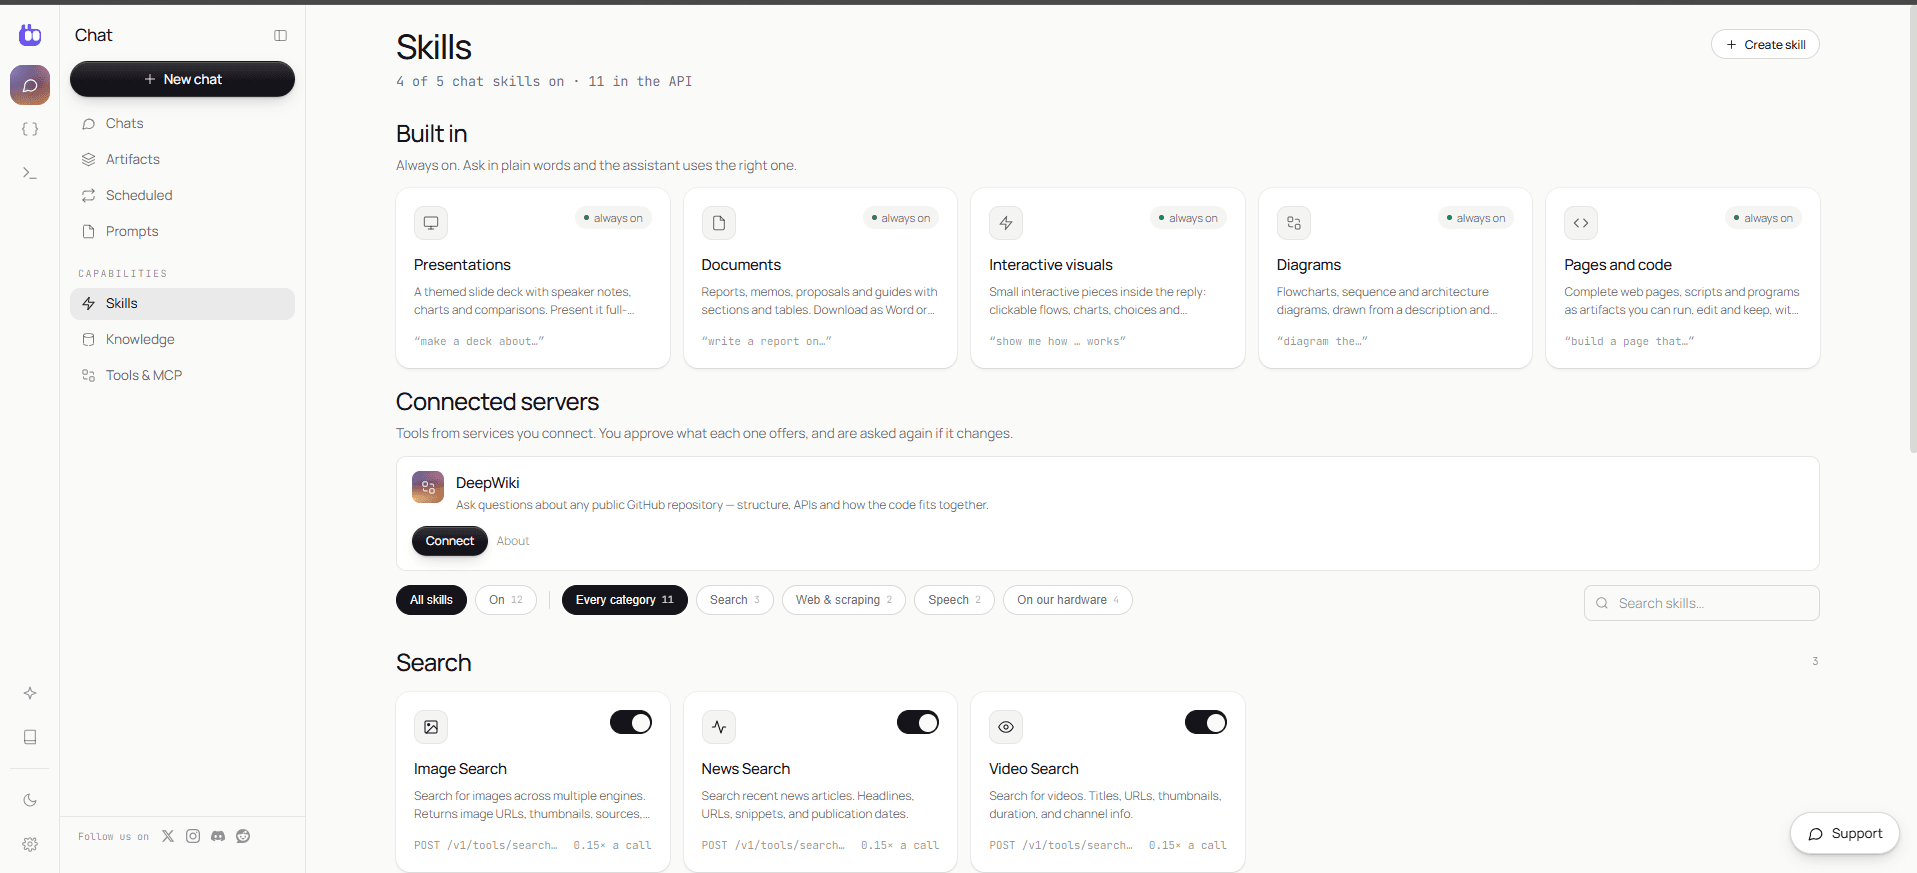Open the X social link
Image resolution: width=1917 pixels, height=873 pixels.
(x=168, y=836)
